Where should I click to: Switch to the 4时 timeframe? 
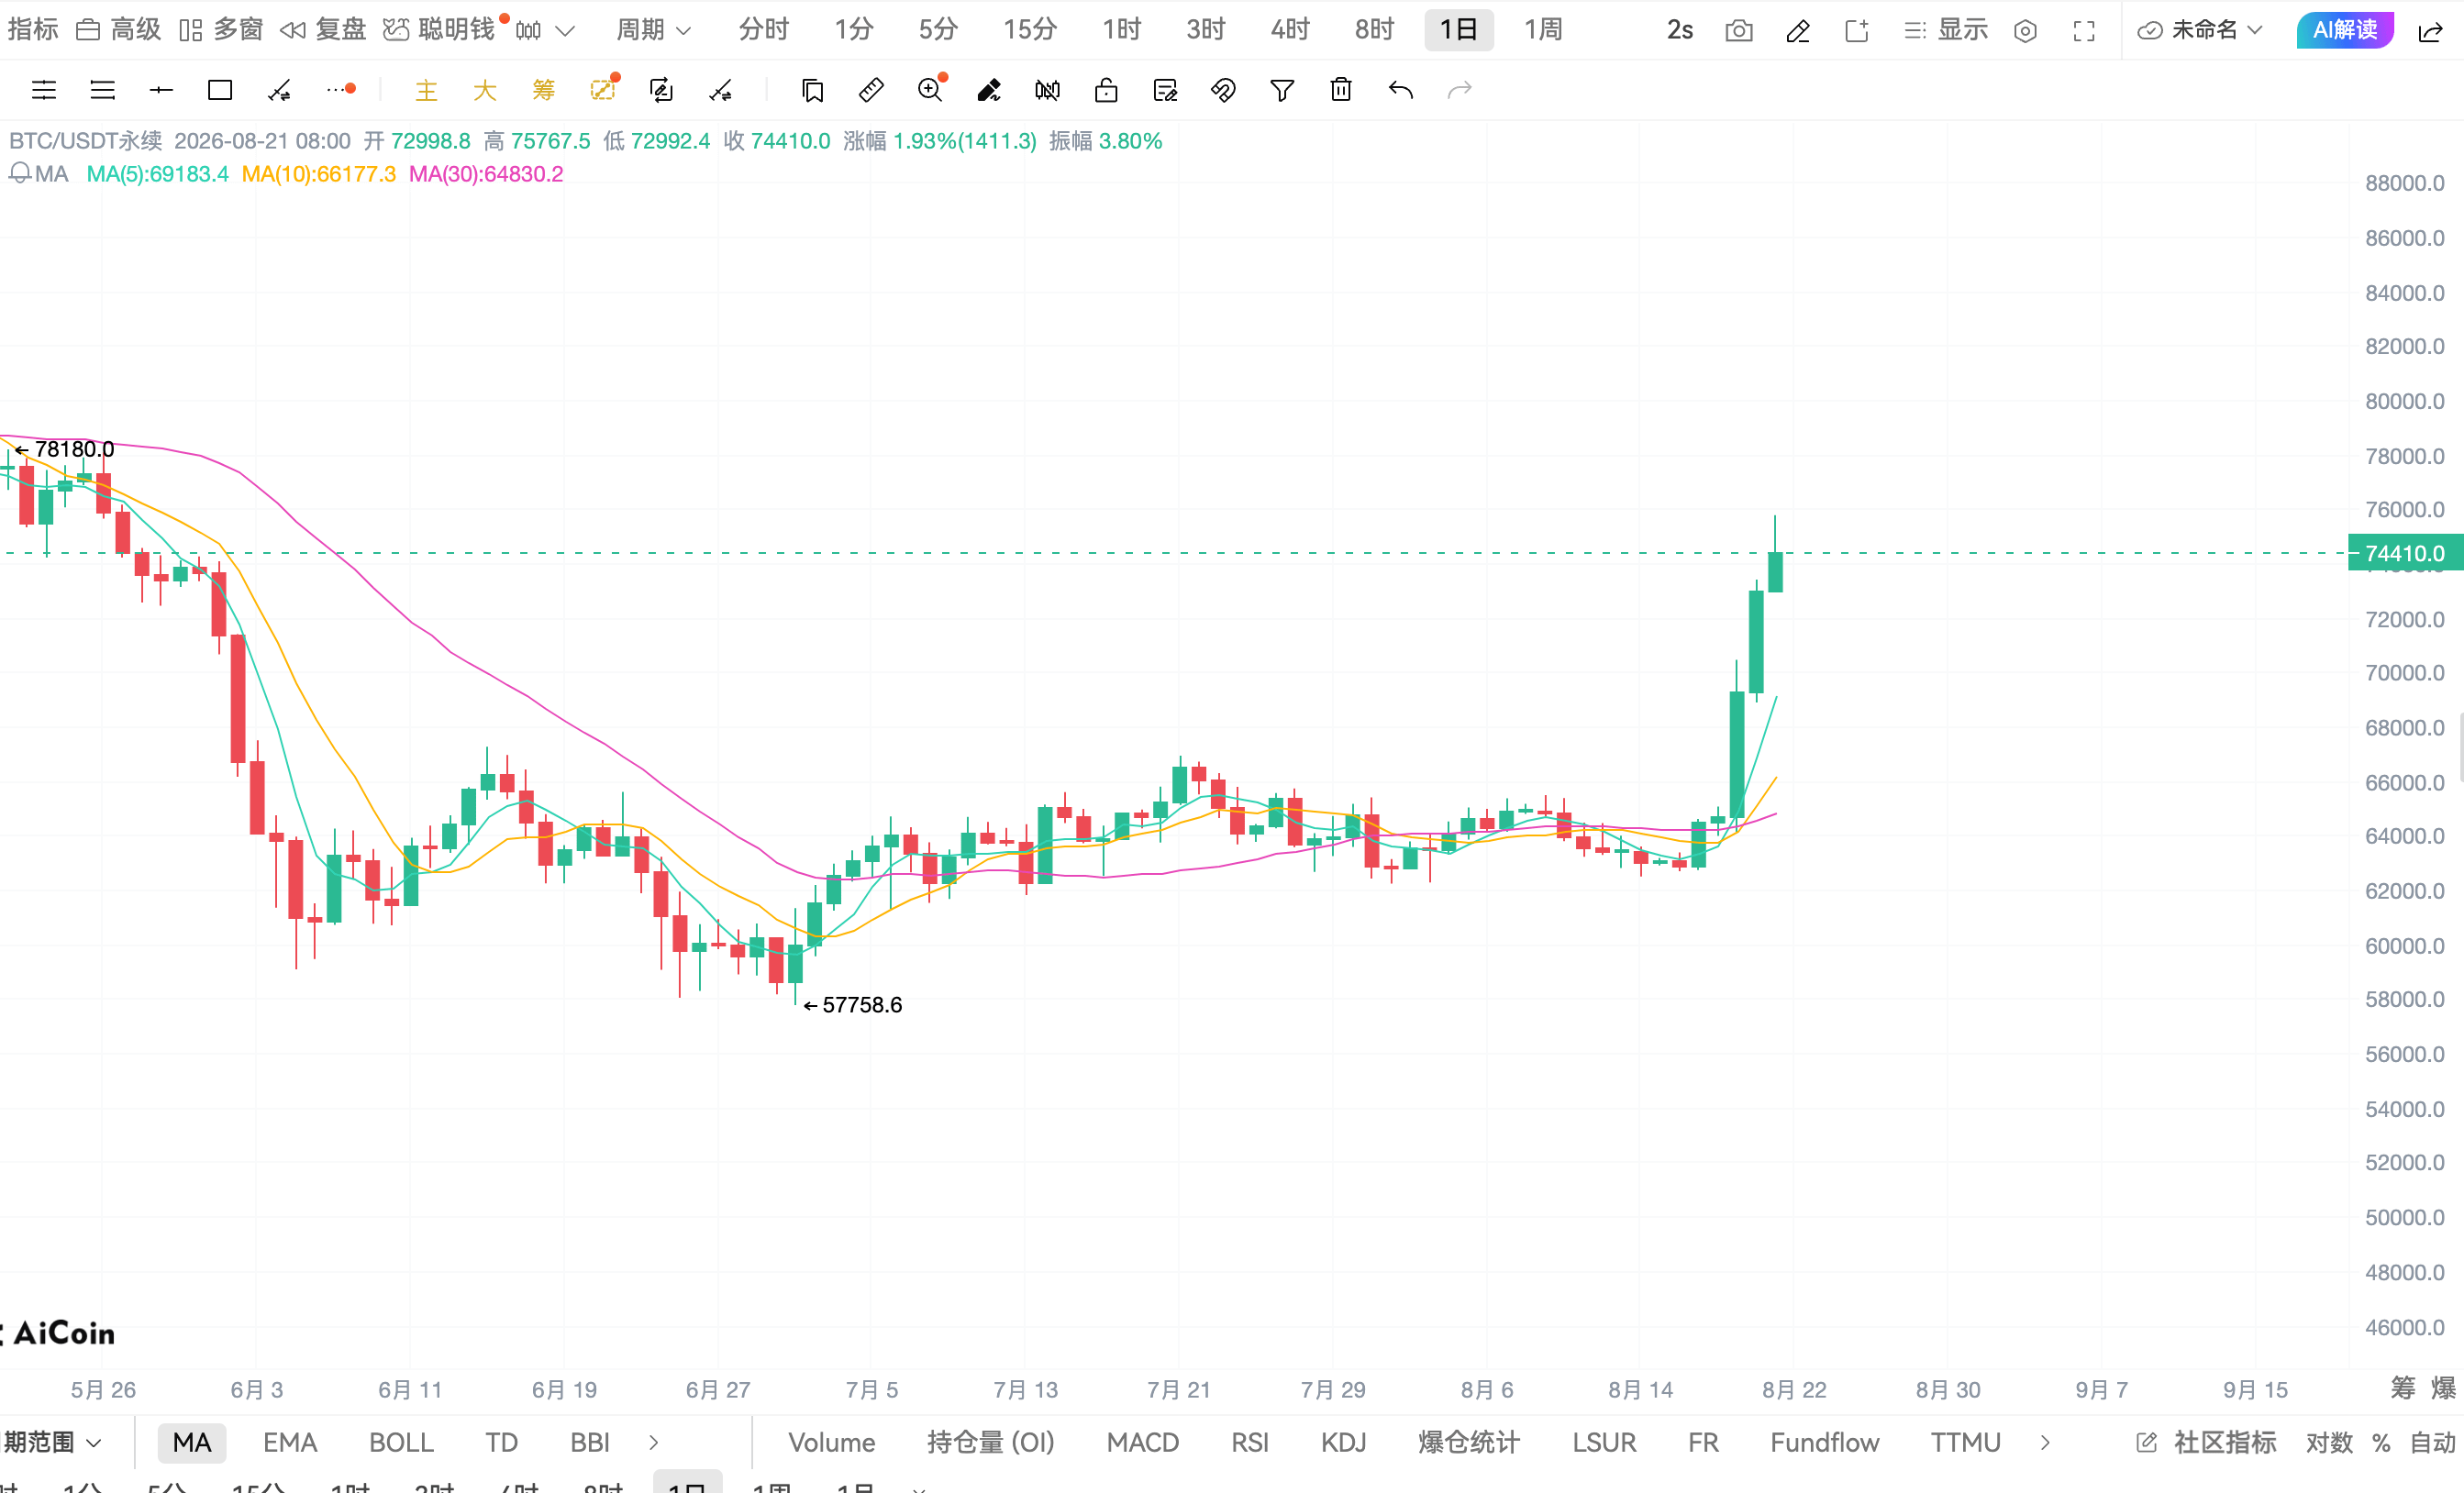(1290, 30)
